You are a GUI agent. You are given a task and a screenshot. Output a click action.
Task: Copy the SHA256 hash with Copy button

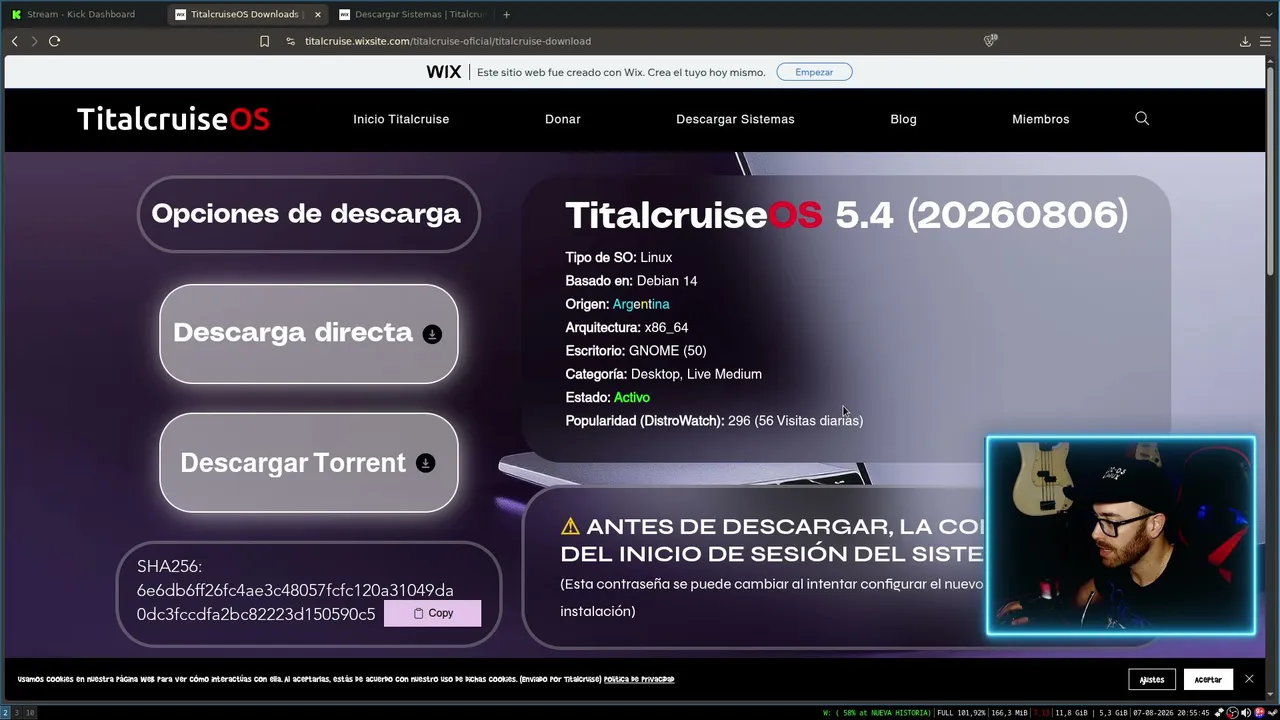(x=433, y=613)
